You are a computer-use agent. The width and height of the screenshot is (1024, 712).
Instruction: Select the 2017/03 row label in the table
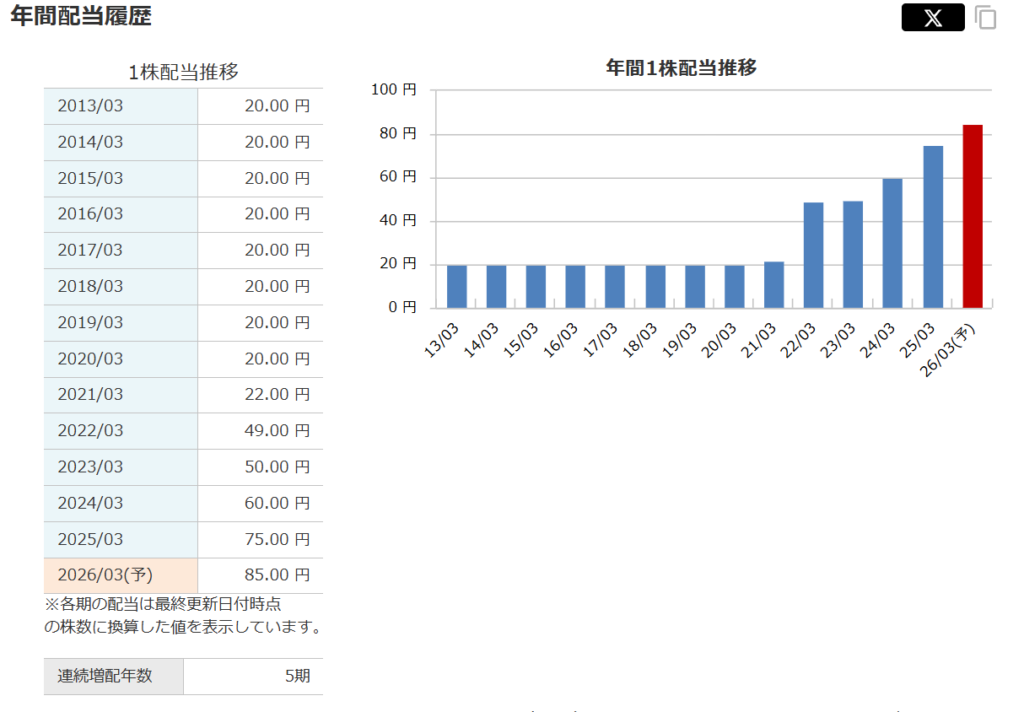click(x=90, y=250)
